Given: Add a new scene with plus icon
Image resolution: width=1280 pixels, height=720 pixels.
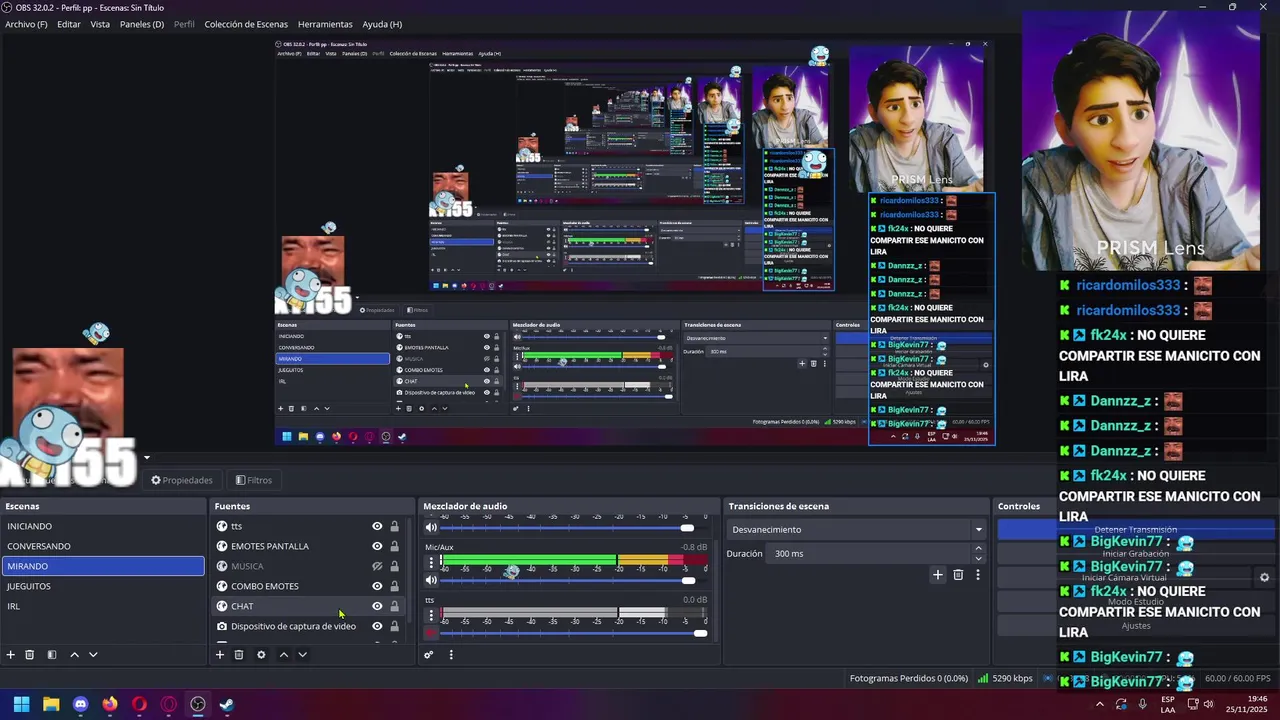Looking at the screenshot, I should (x=11, y=655).
